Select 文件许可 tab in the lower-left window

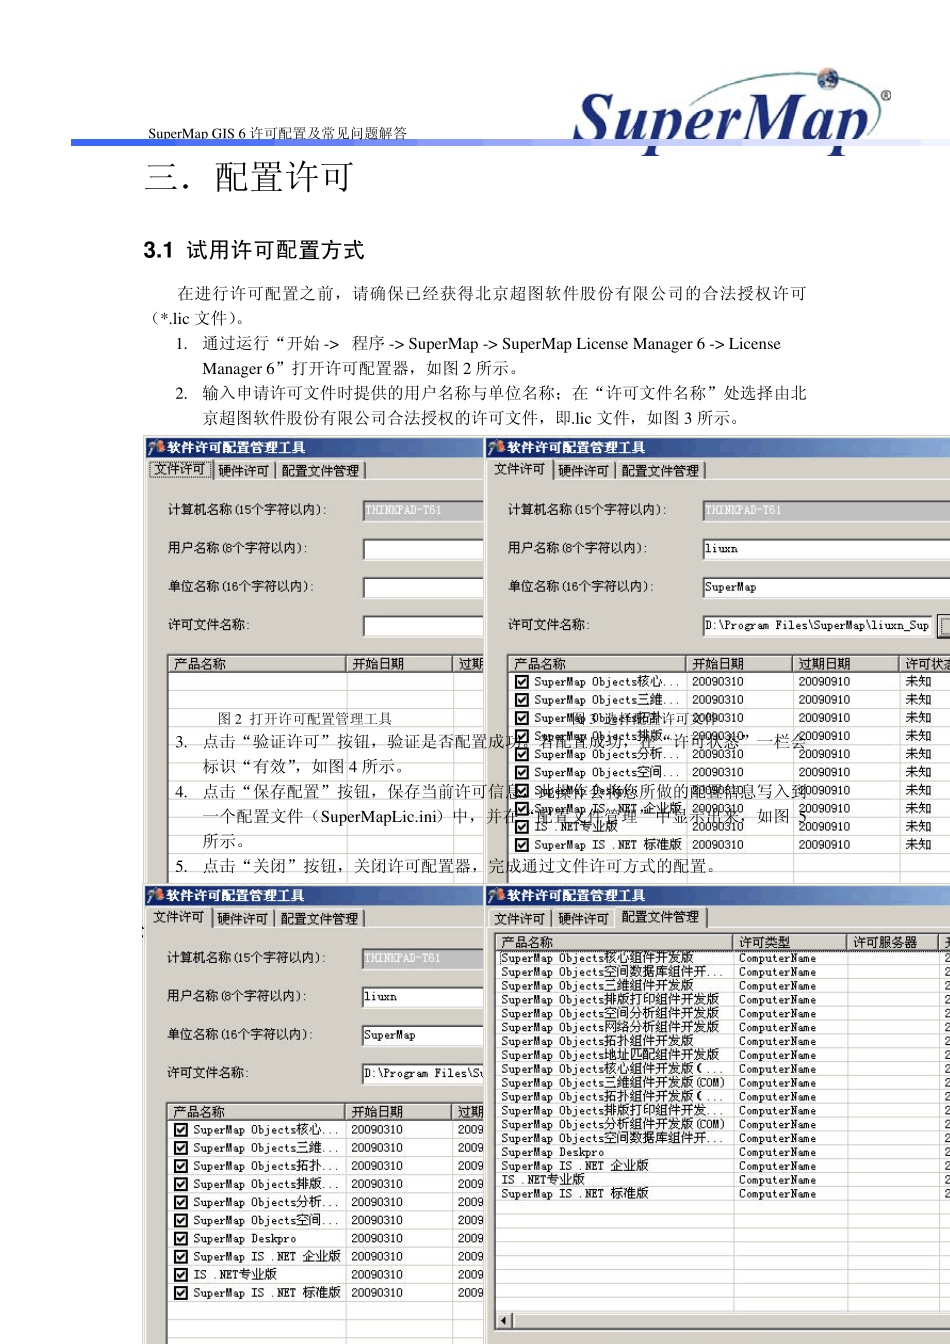[x=179, y=917]
